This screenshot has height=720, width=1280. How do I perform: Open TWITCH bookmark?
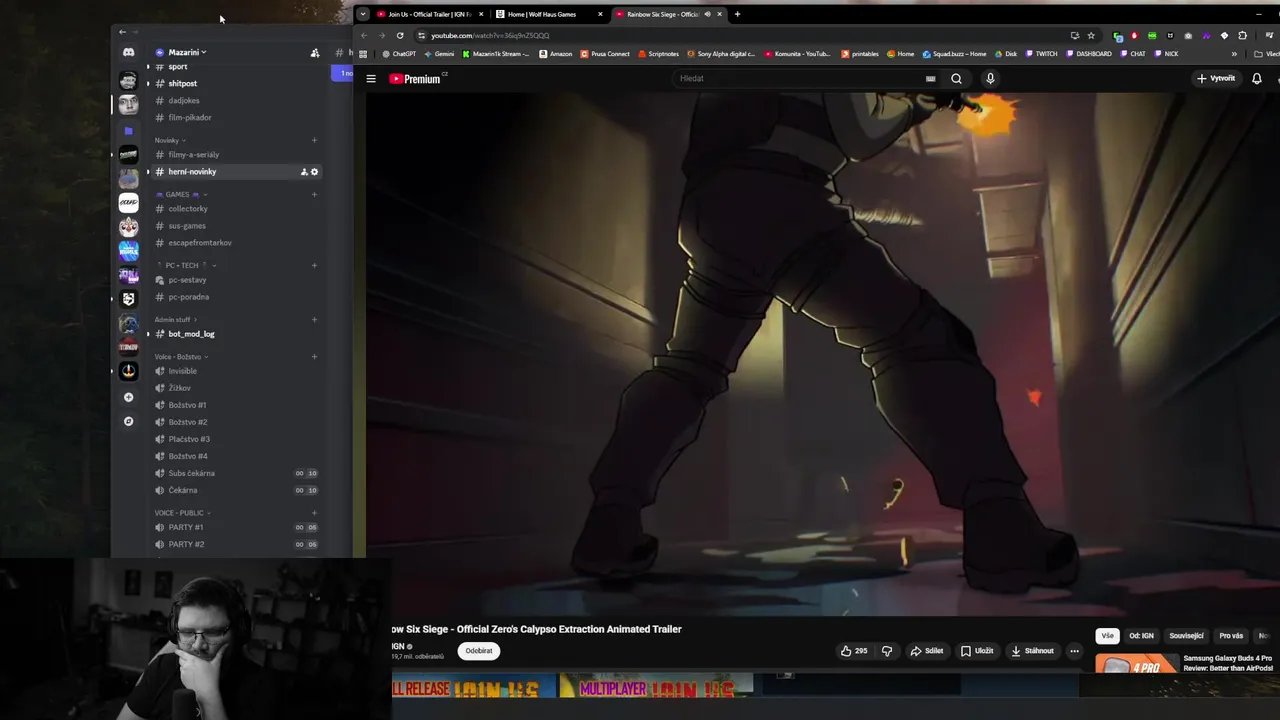coord(1041,54)
